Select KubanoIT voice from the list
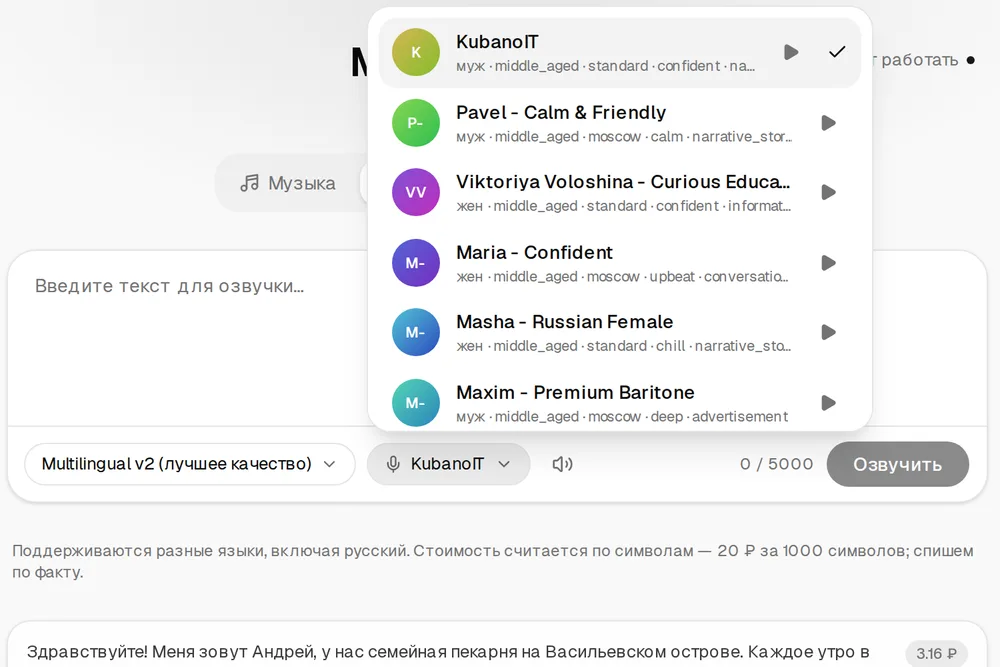The width and height of the screenshot is (1000, 667). click(x=620, y=52)
